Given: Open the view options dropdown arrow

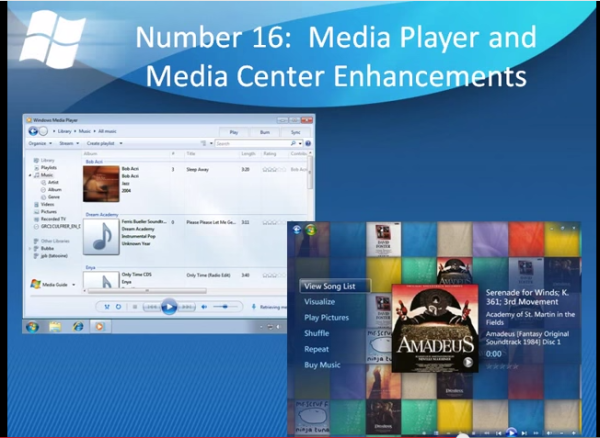Looking at the screenshot, I should 211,143.
